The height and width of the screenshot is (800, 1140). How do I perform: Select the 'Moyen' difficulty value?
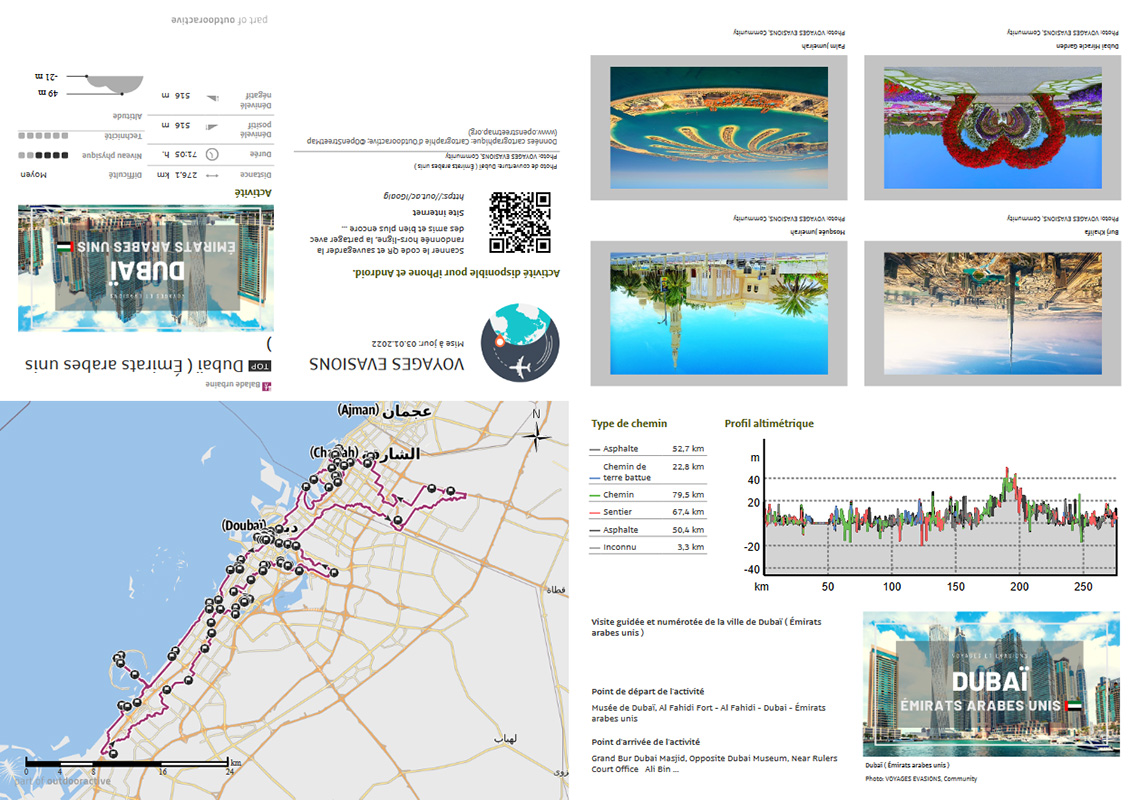tap(33, 175)
